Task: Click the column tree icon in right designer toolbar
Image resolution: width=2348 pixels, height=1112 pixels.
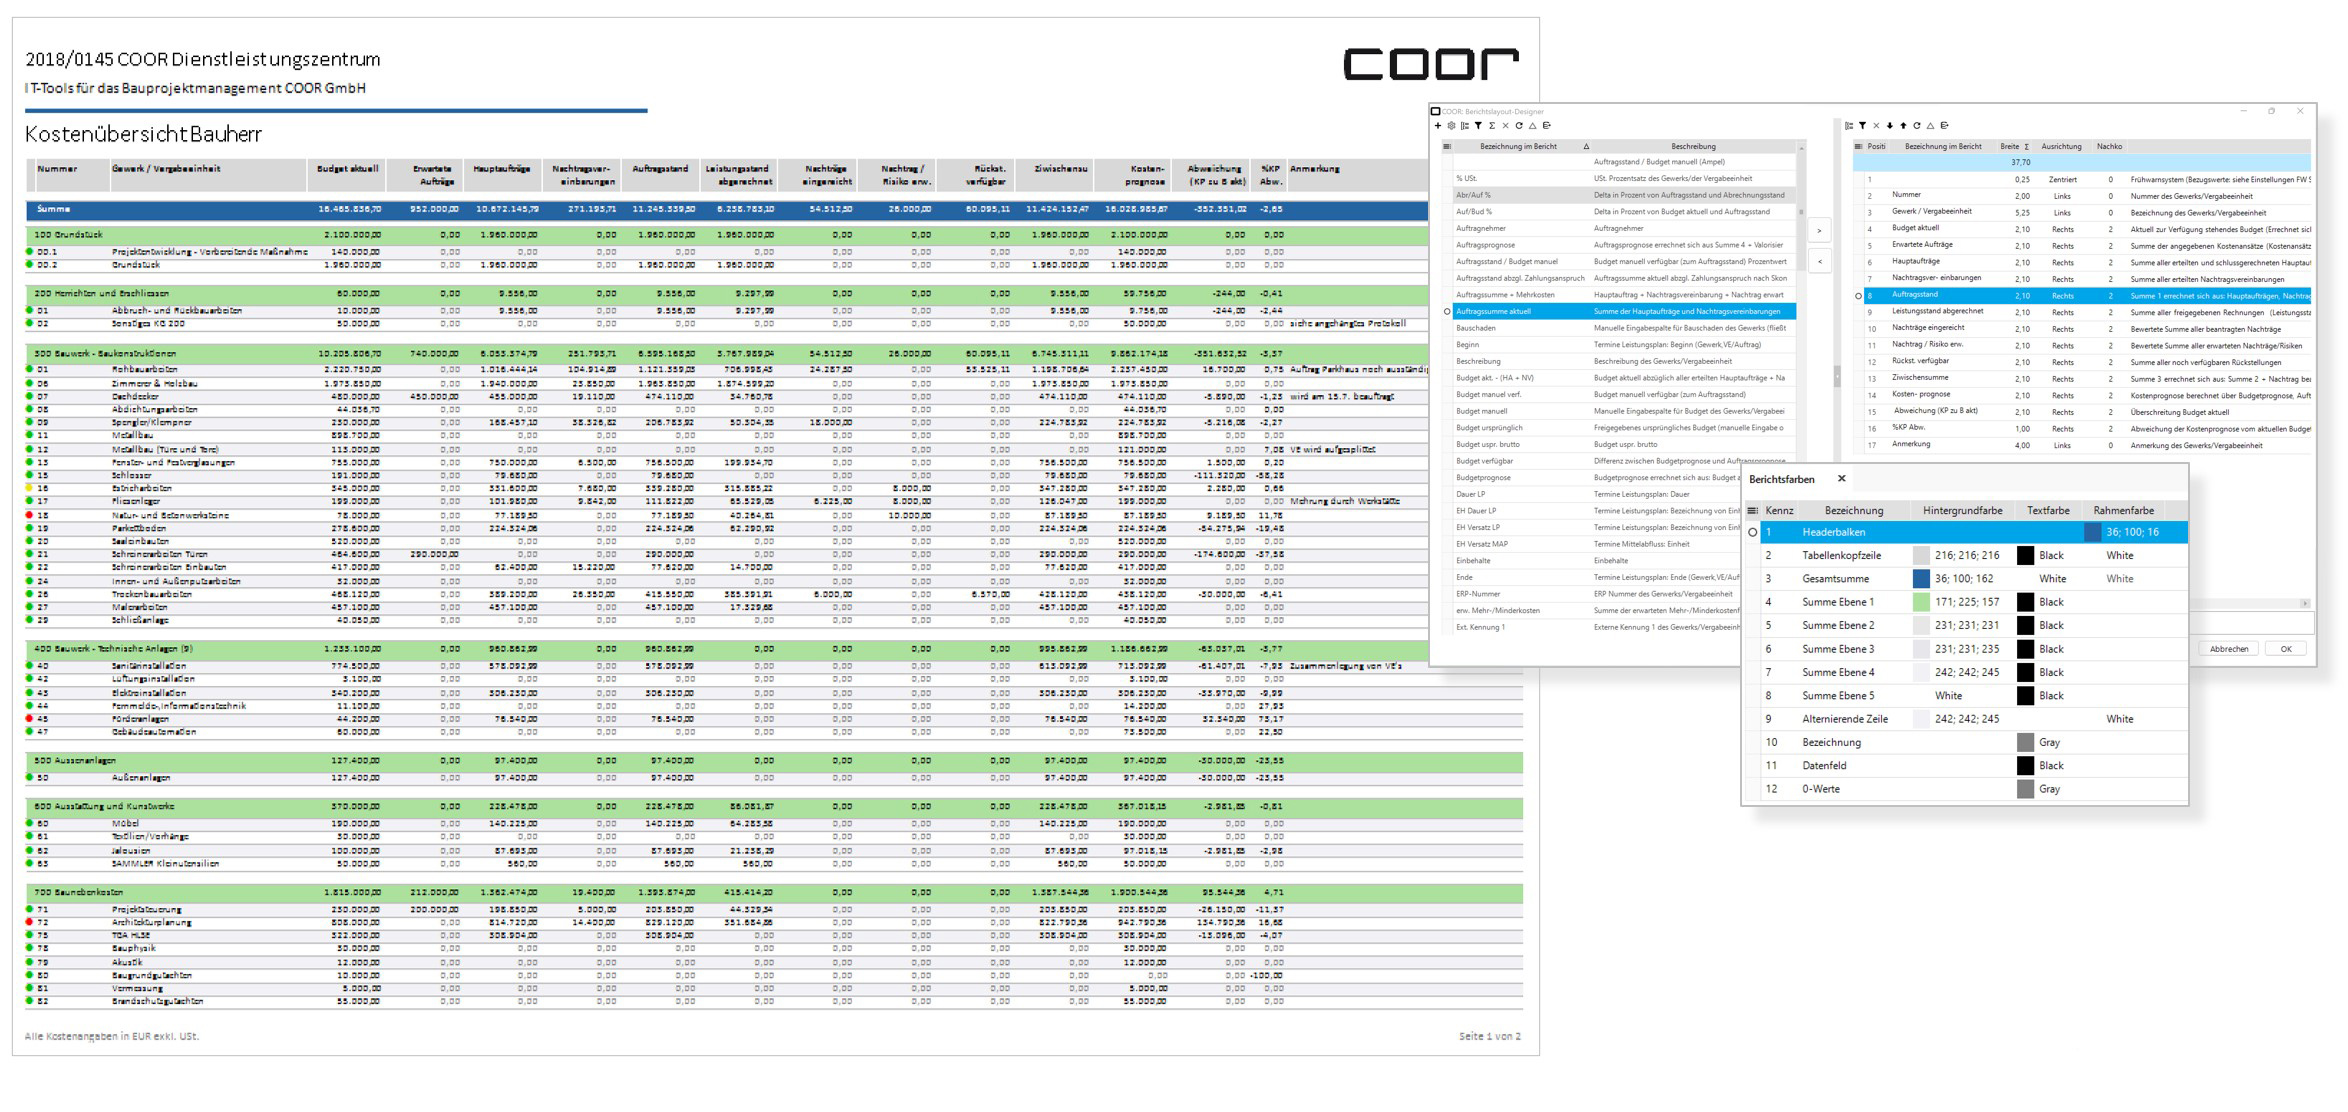Action: coord(1849,126)
